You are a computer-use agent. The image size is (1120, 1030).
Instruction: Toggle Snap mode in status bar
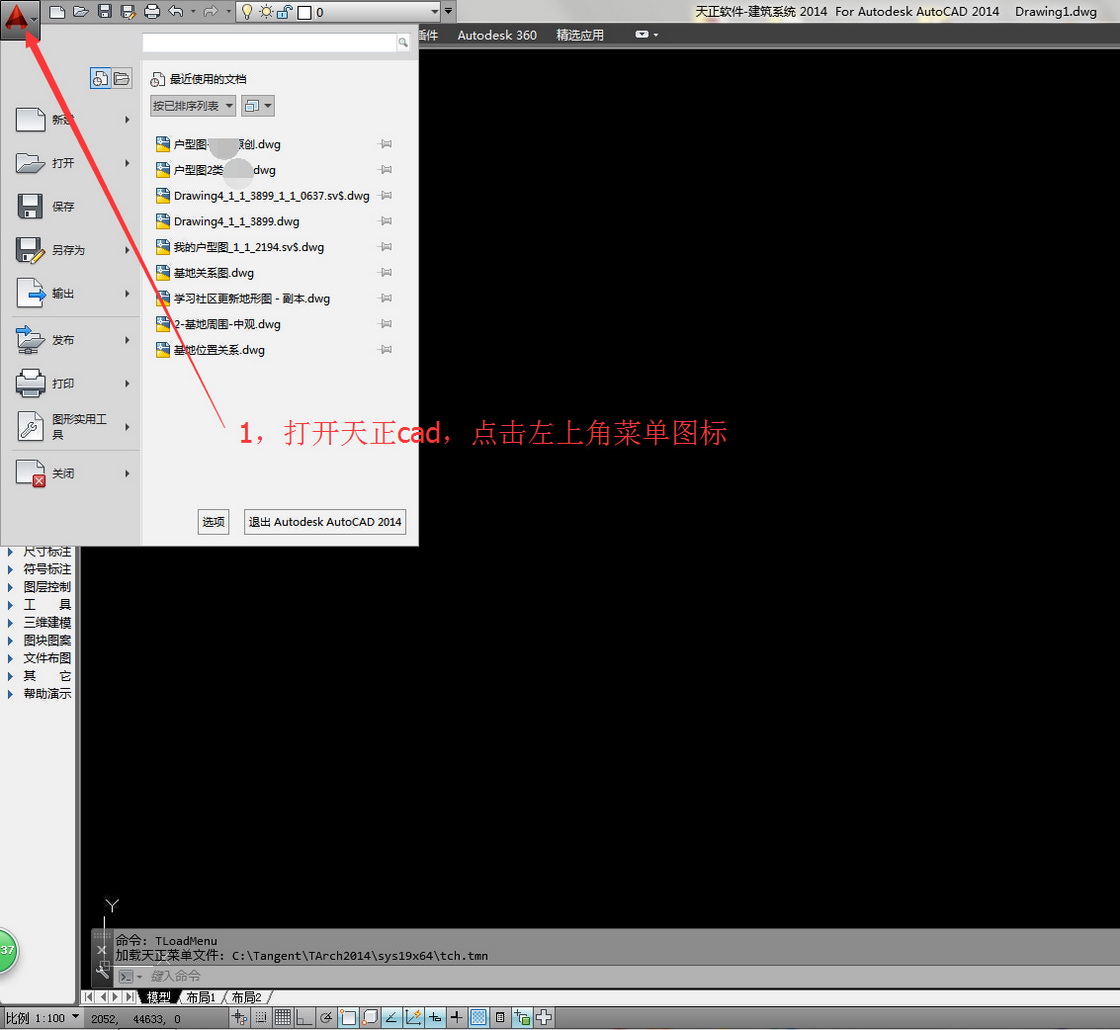(261, 1017)
